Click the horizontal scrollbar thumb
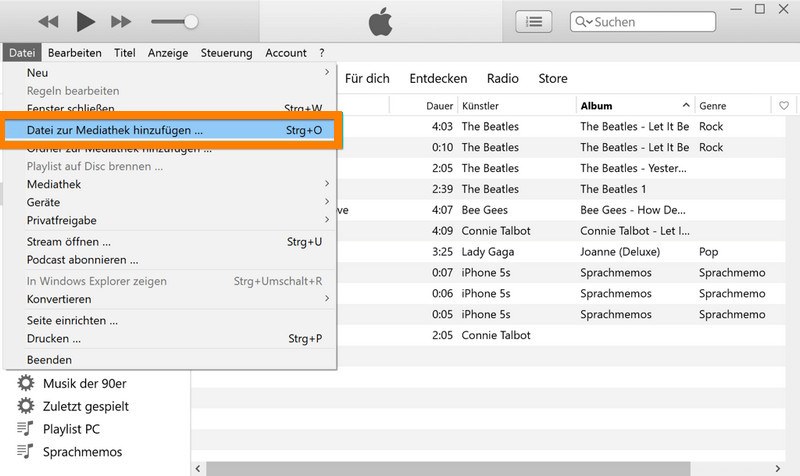800x476 pixels. pyautogui.click(x=448, y=468)
